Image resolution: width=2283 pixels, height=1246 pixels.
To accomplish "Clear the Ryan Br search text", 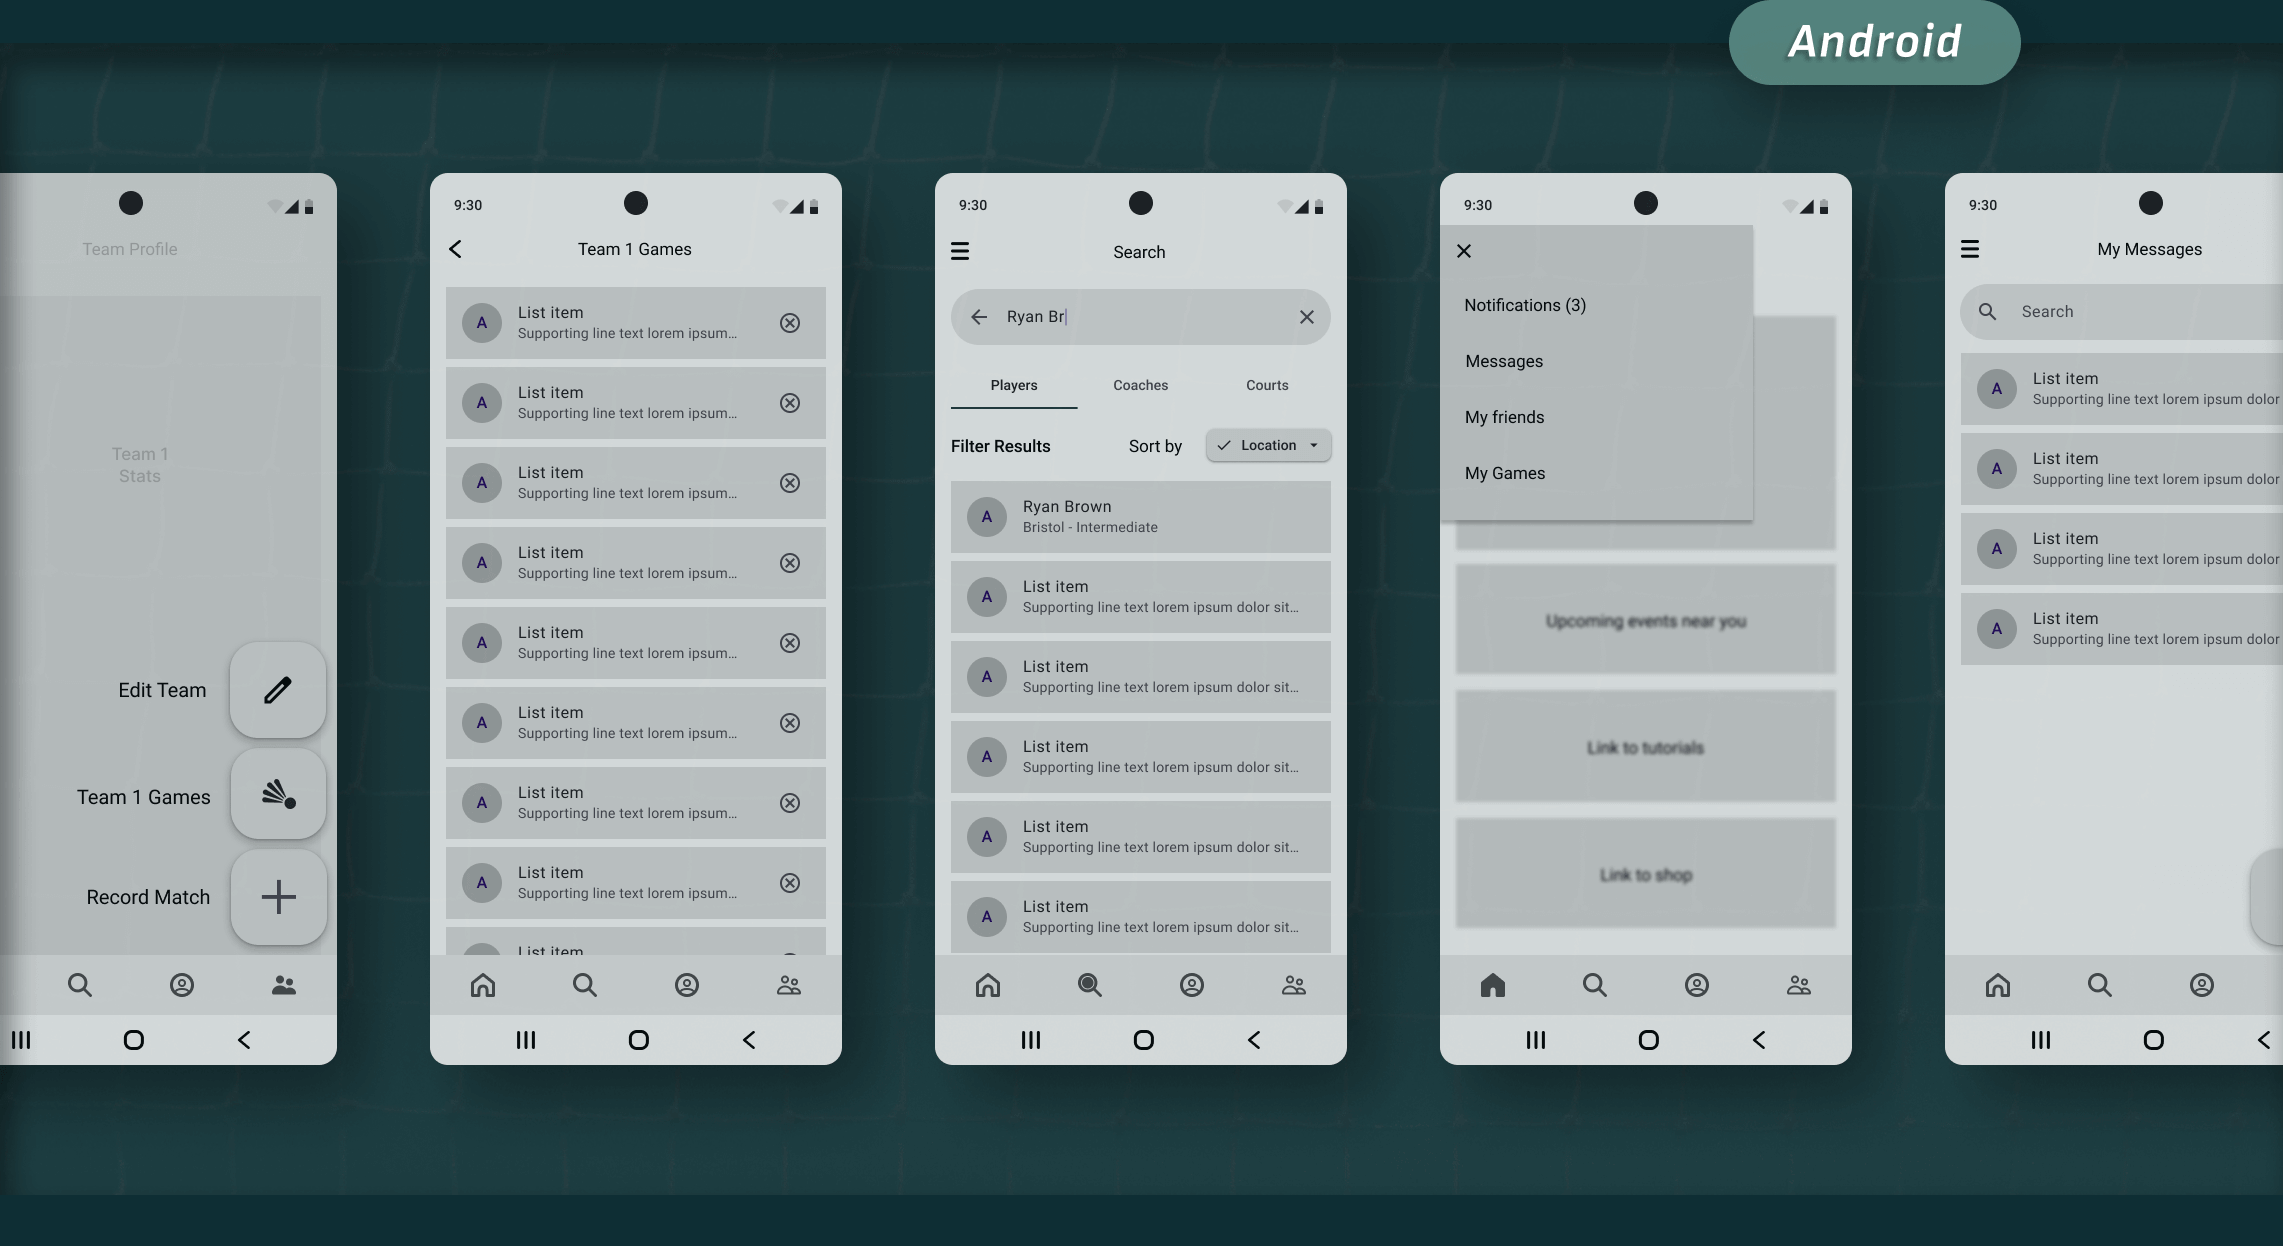I will point(1306,317).
